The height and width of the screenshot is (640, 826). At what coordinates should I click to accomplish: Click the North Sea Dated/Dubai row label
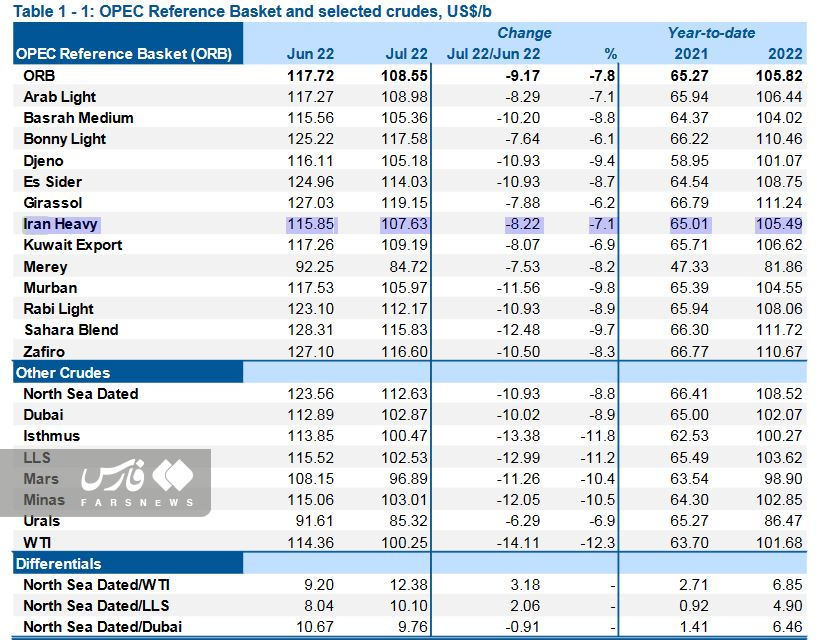coord(102,627)
